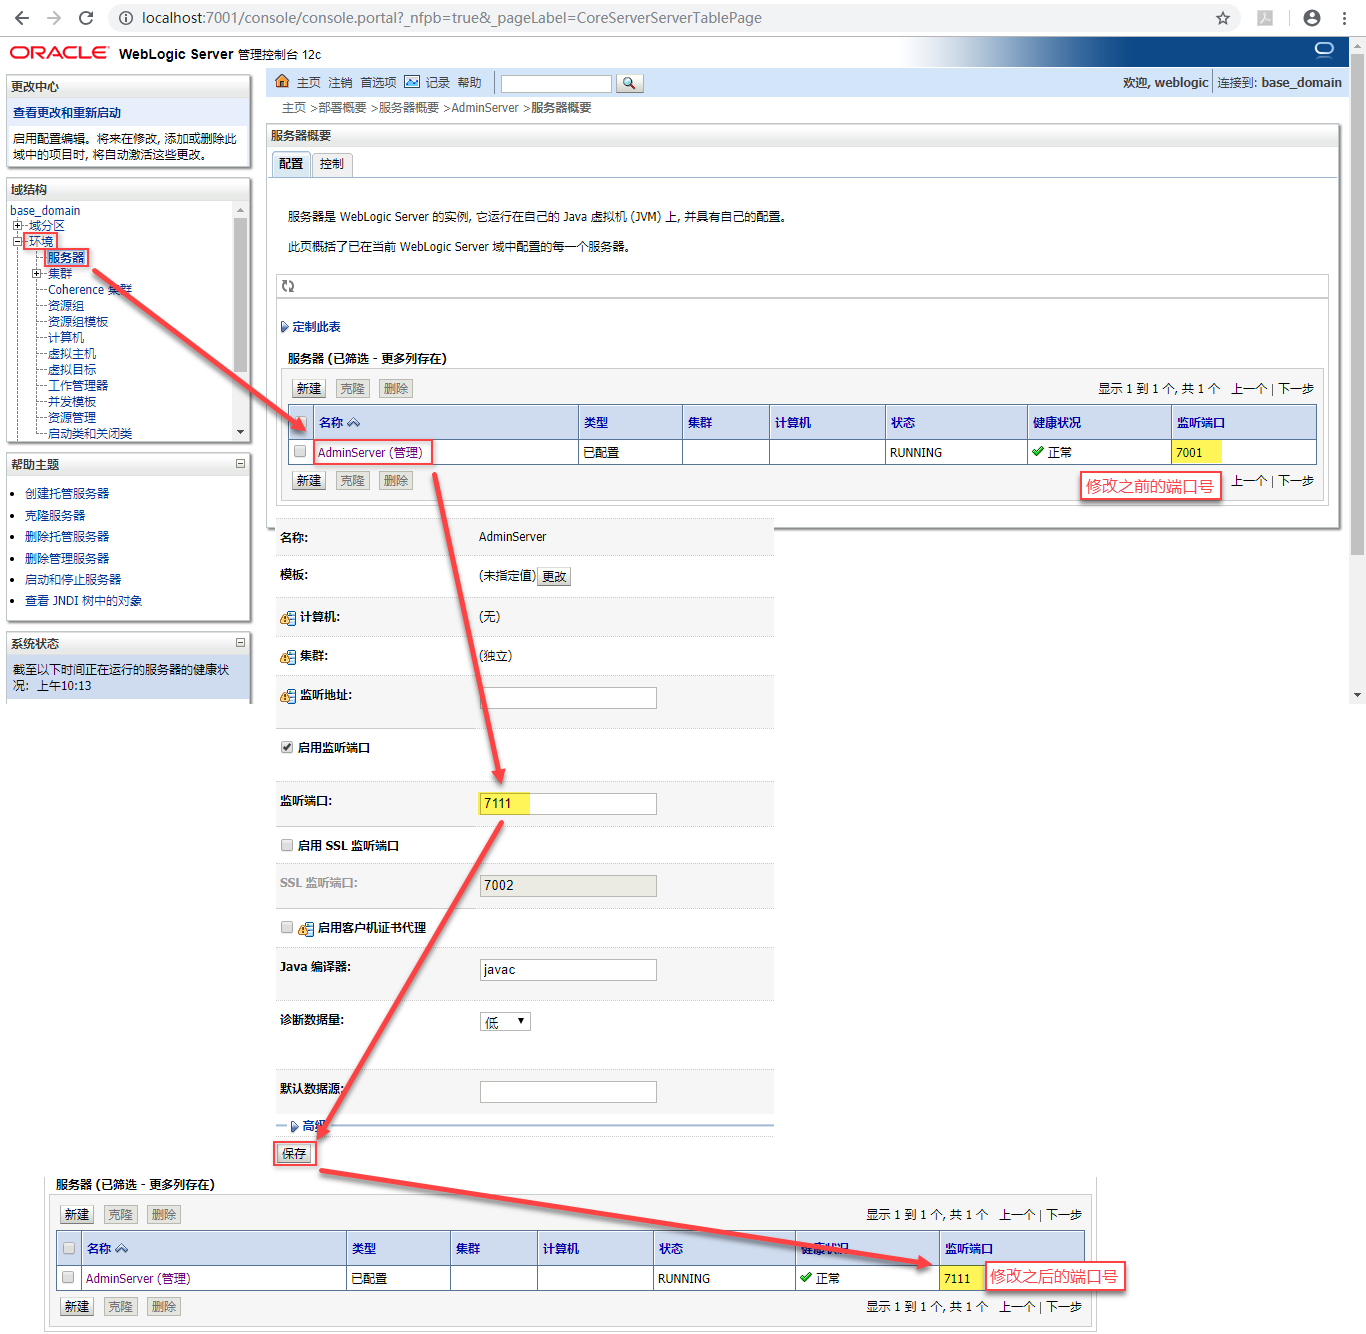Click the 更改 button next to 模板
The height and width of the screenshot is (1334, 1366).
point(554,577)
